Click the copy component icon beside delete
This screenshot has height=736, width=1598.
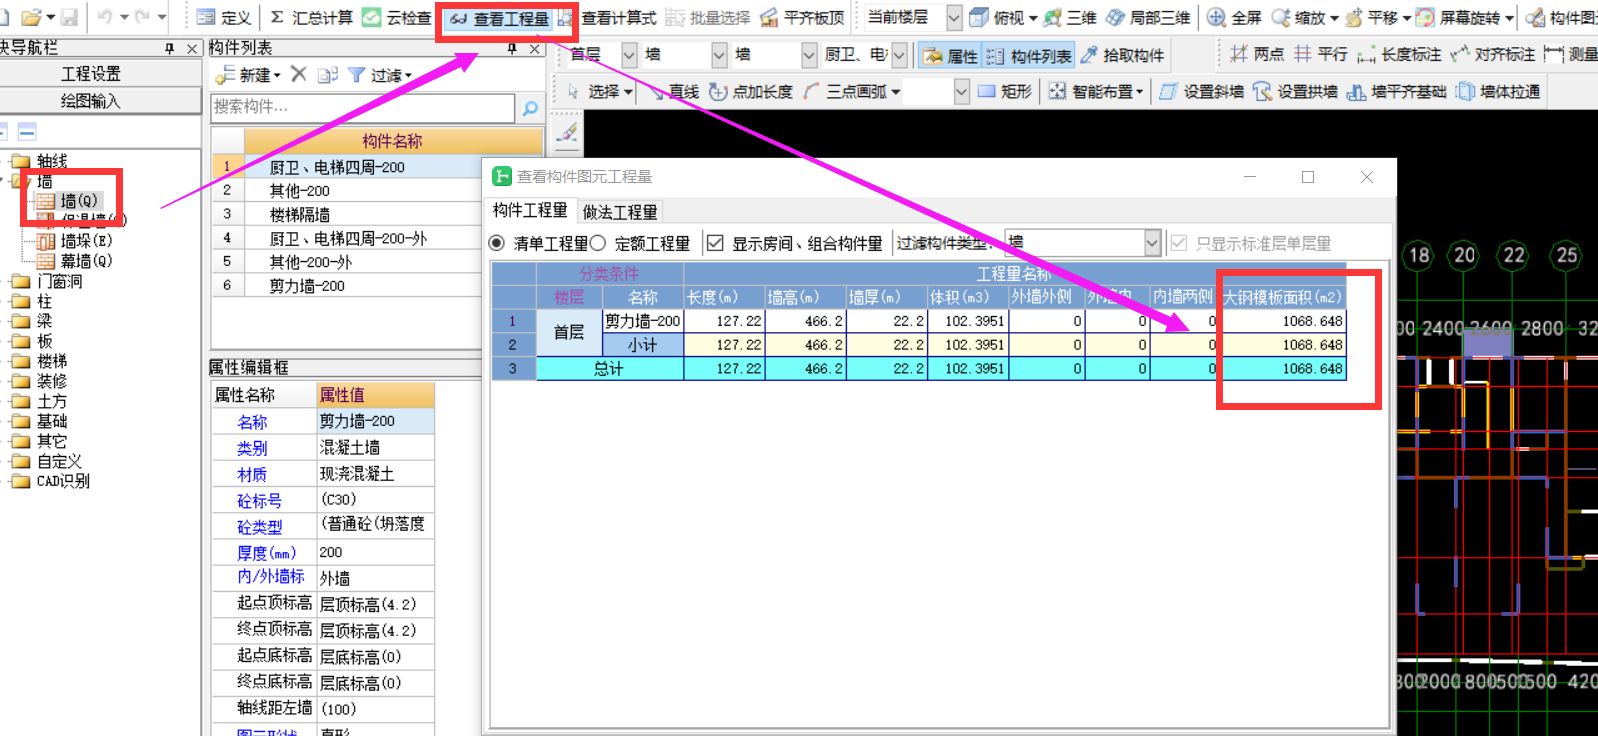tap(328, 75)
